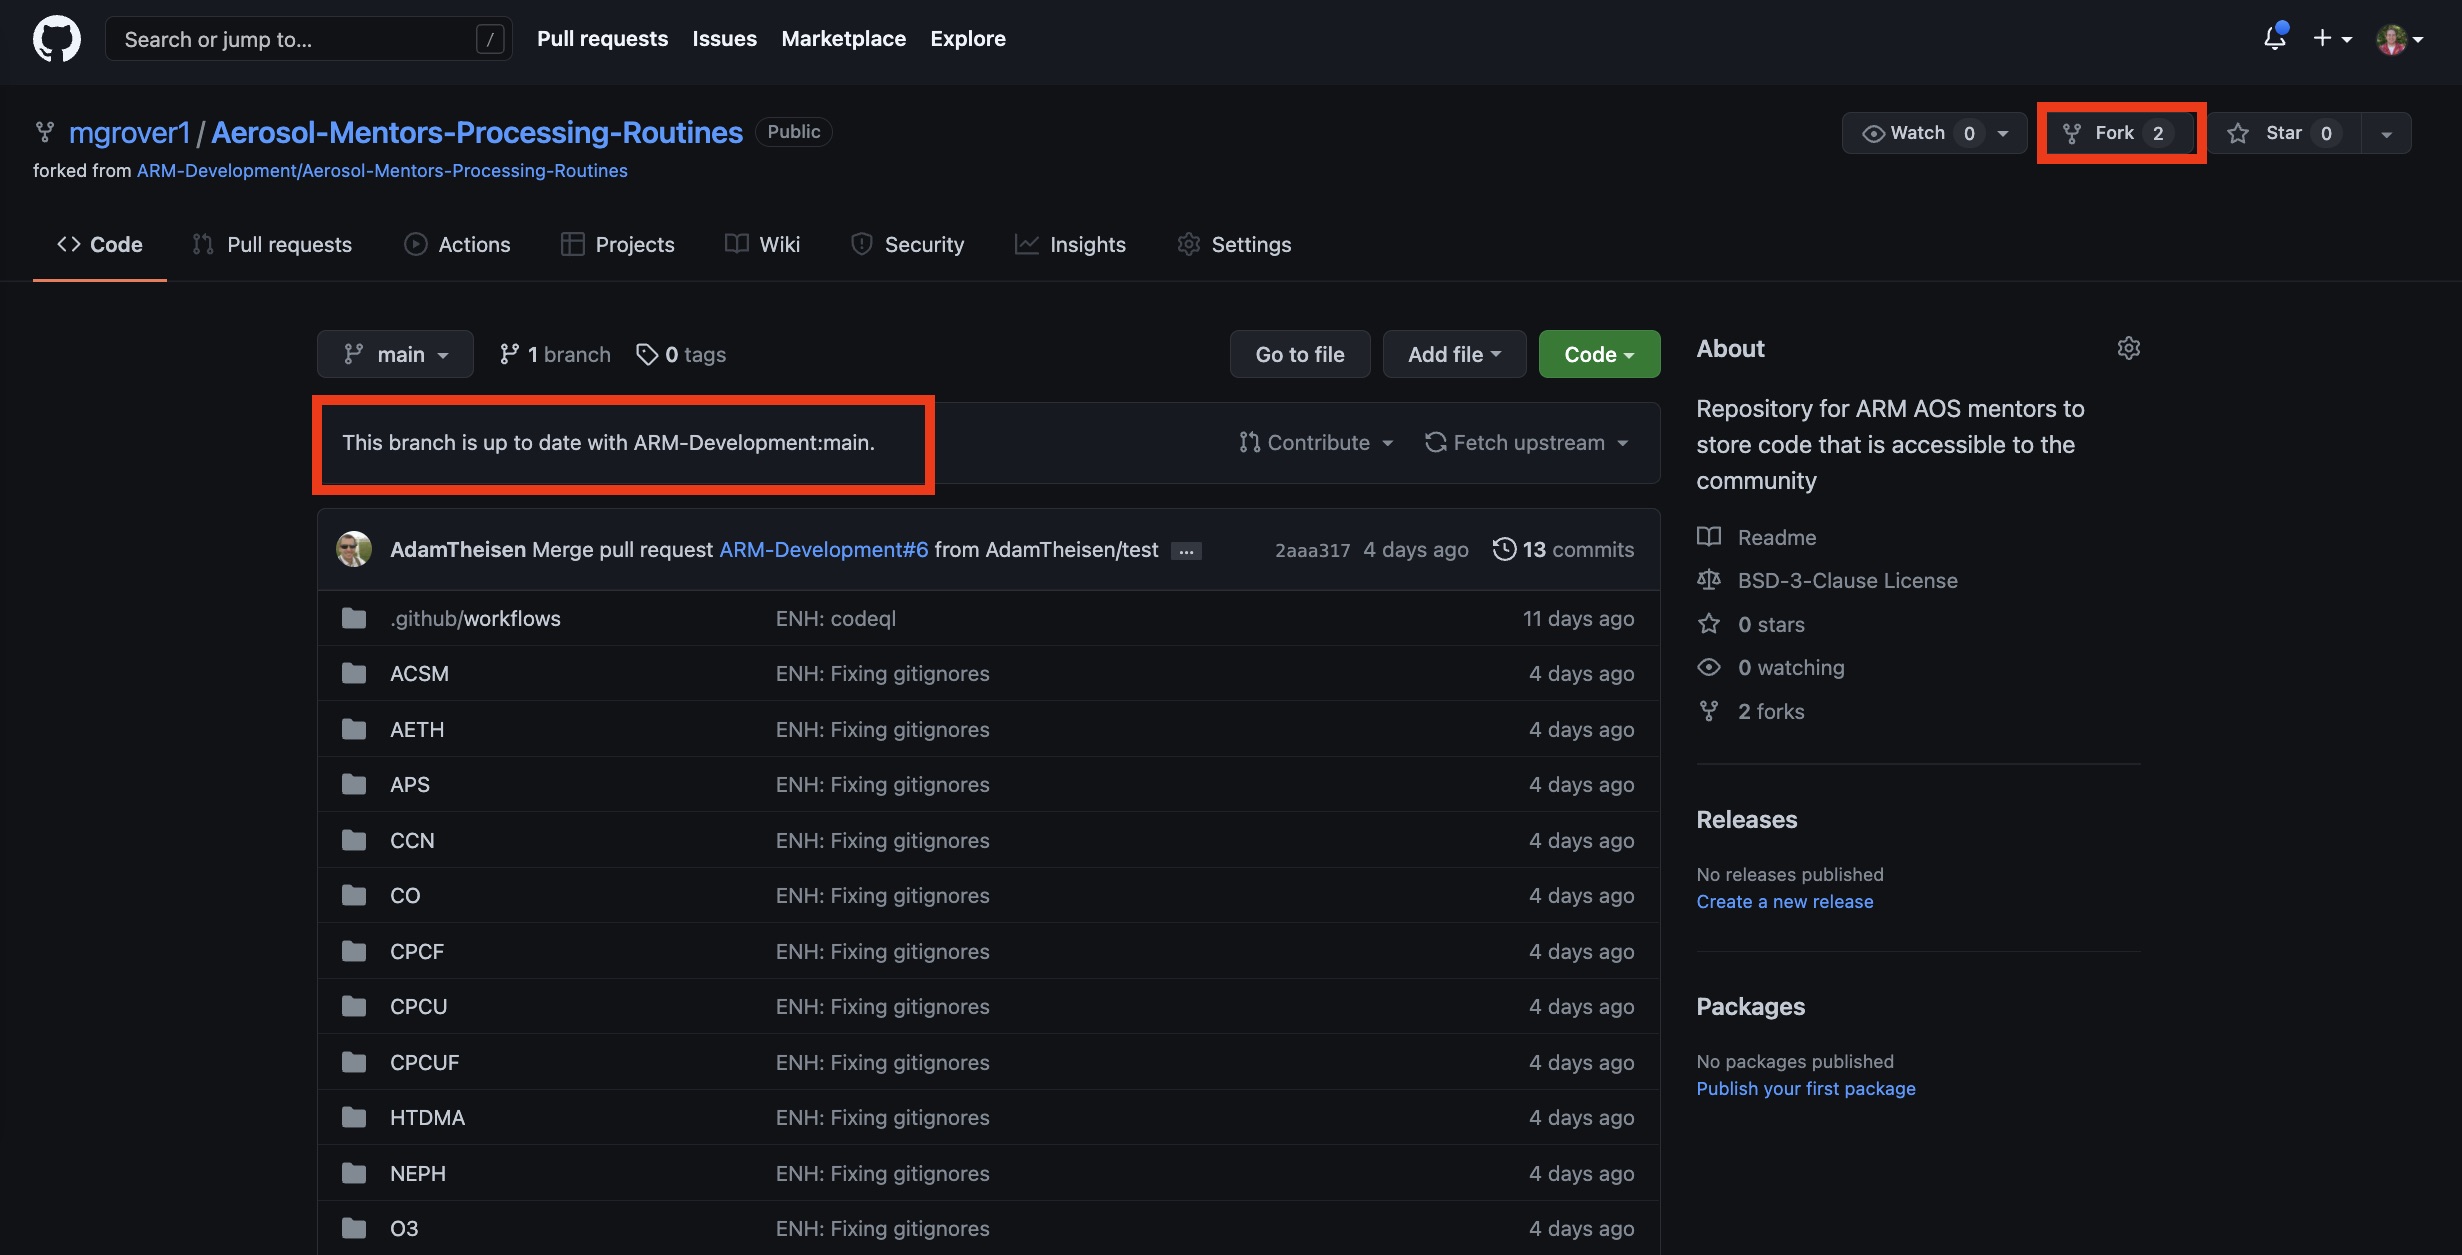Screen dimensions: 2462x1255
Task: Open the plus create-new menu
Action: (x=2331, y=38)
